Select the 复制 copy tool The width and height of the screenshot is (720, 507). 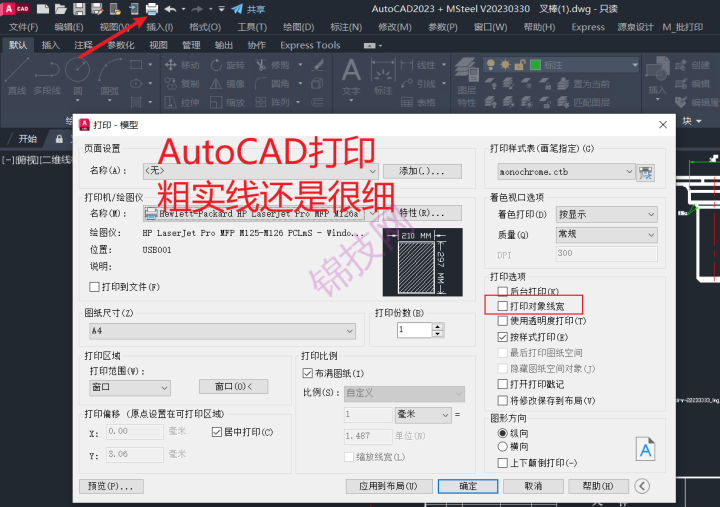(x=182, y=84)
